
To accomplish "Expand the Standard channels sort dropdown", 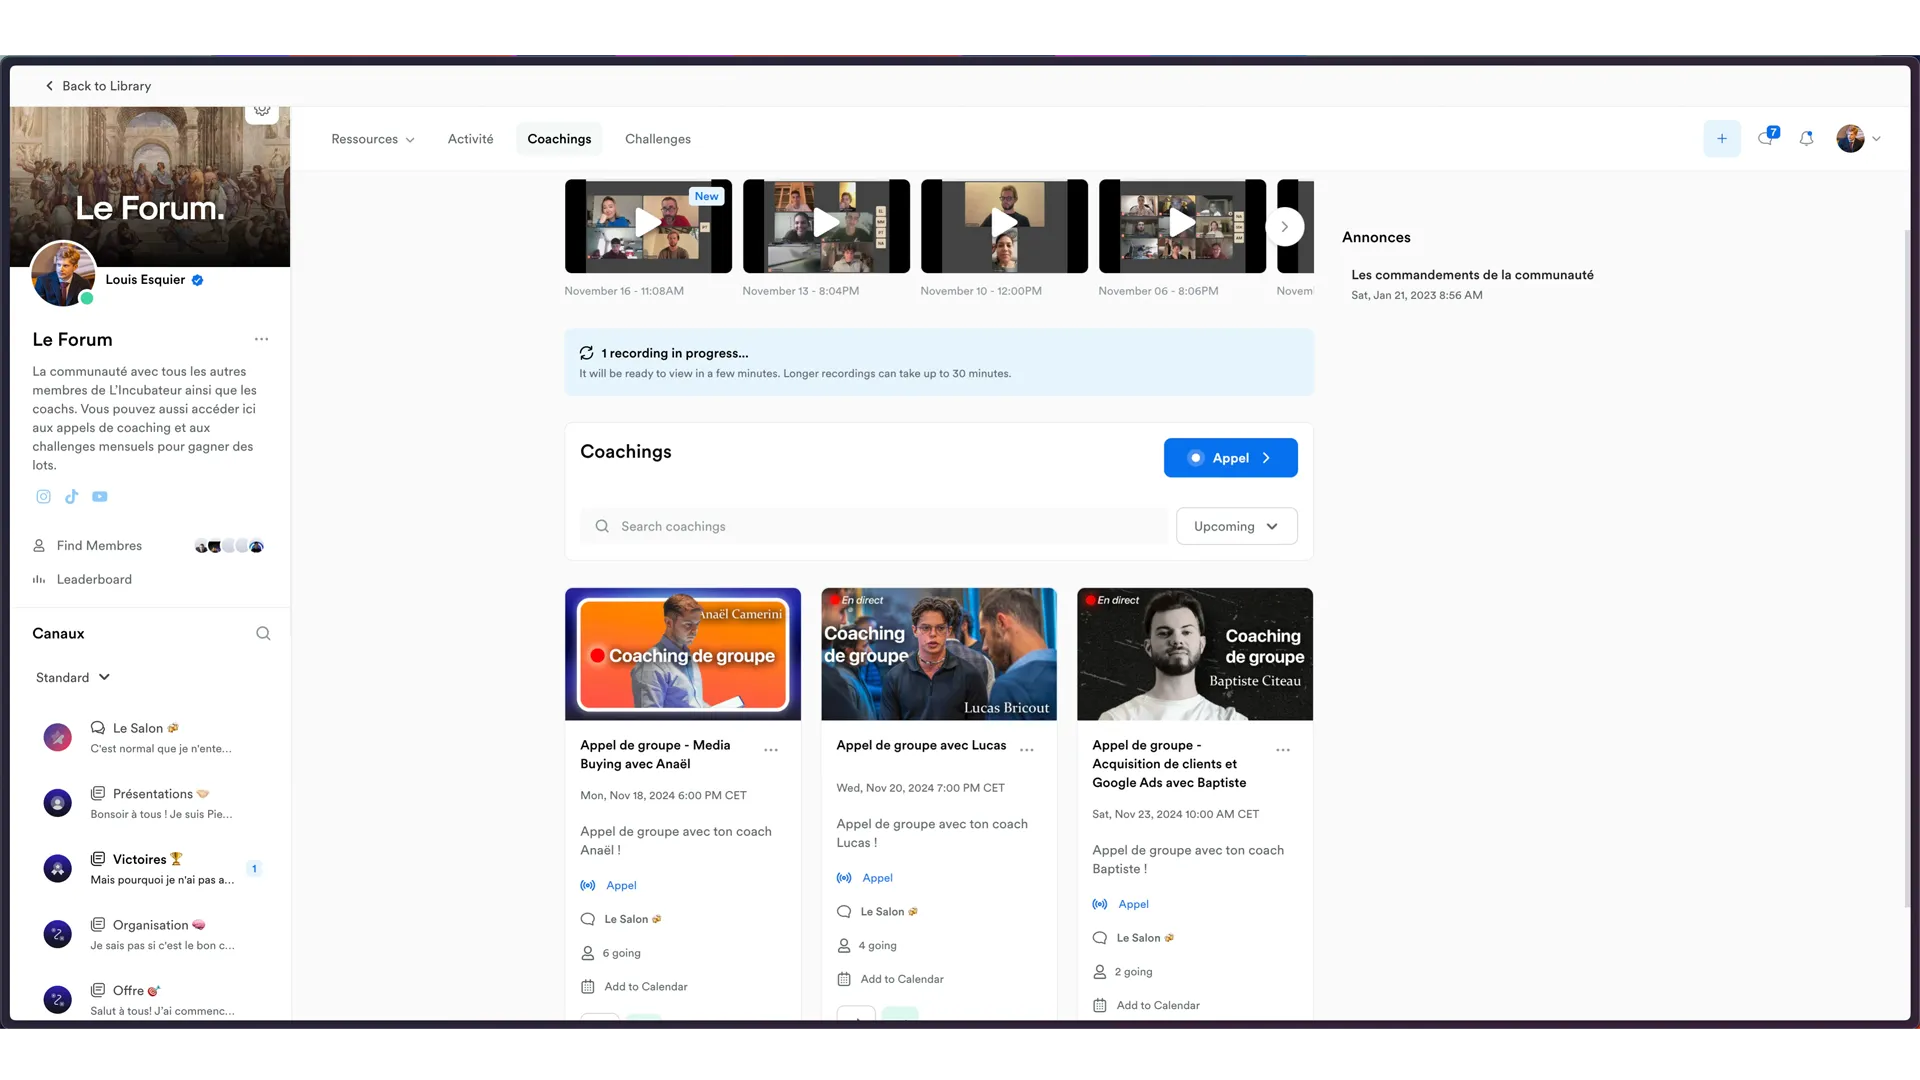I will pos(73,678).
